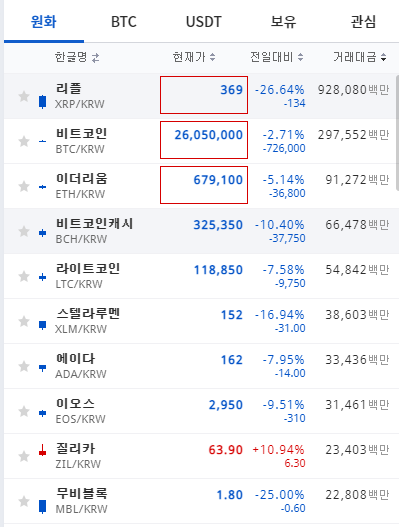Viewport: 399px width, 527px height.
Task: Toggle favorite star for 질리카 ZIL/KRW
Action: [24, 456]
